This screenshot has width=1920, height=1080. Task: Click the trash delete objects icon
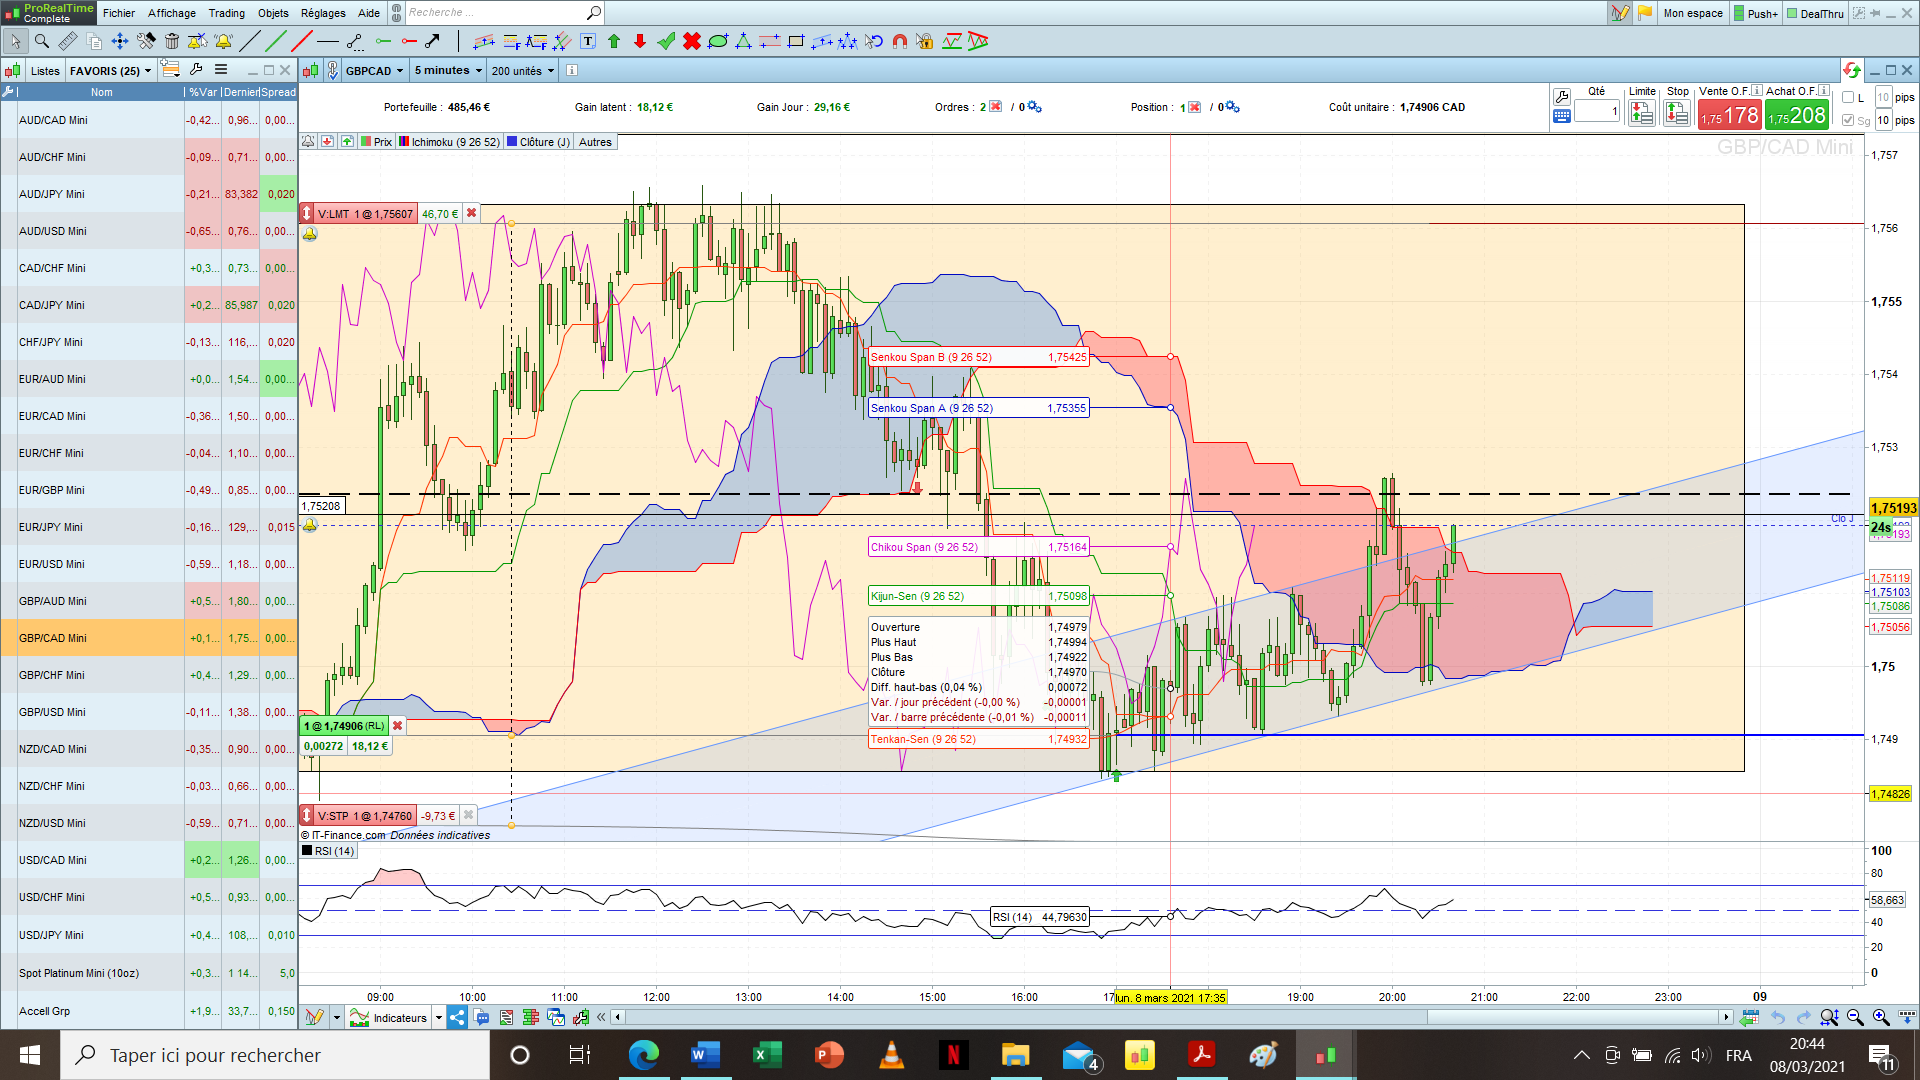click(172, 41)
